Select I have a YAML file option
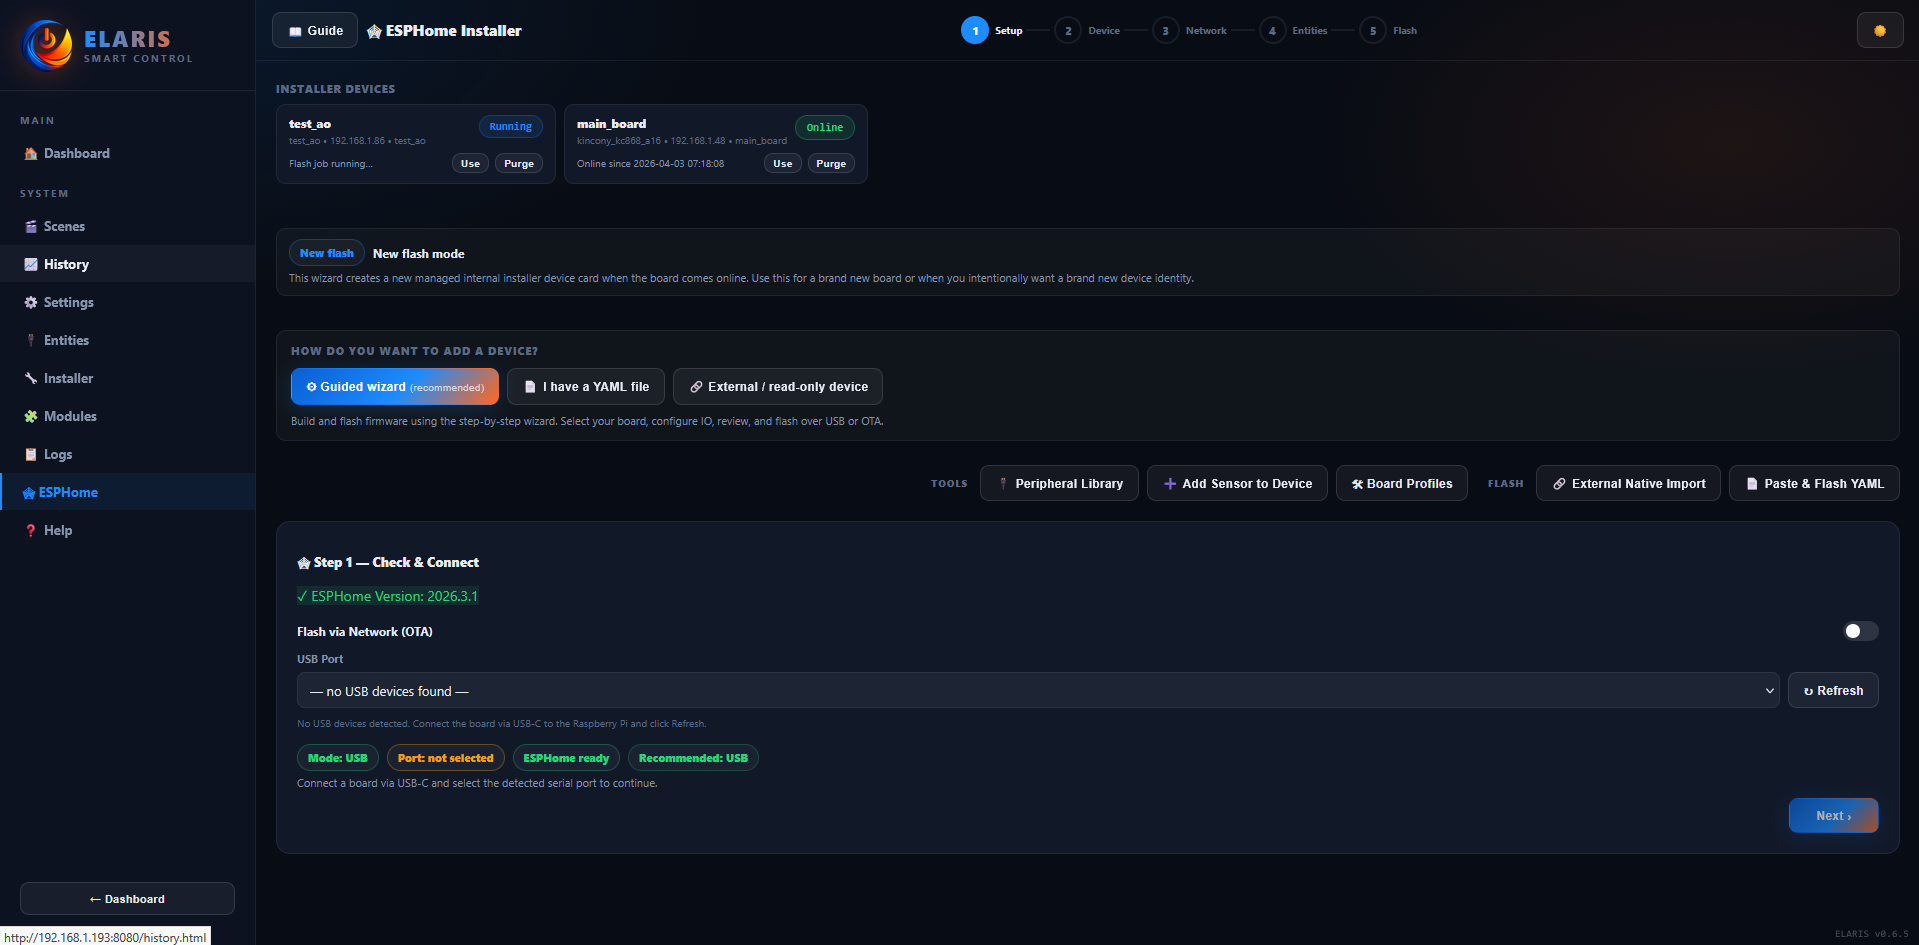The height and width of the screenshot is (945, 1919). click(586, 387)
